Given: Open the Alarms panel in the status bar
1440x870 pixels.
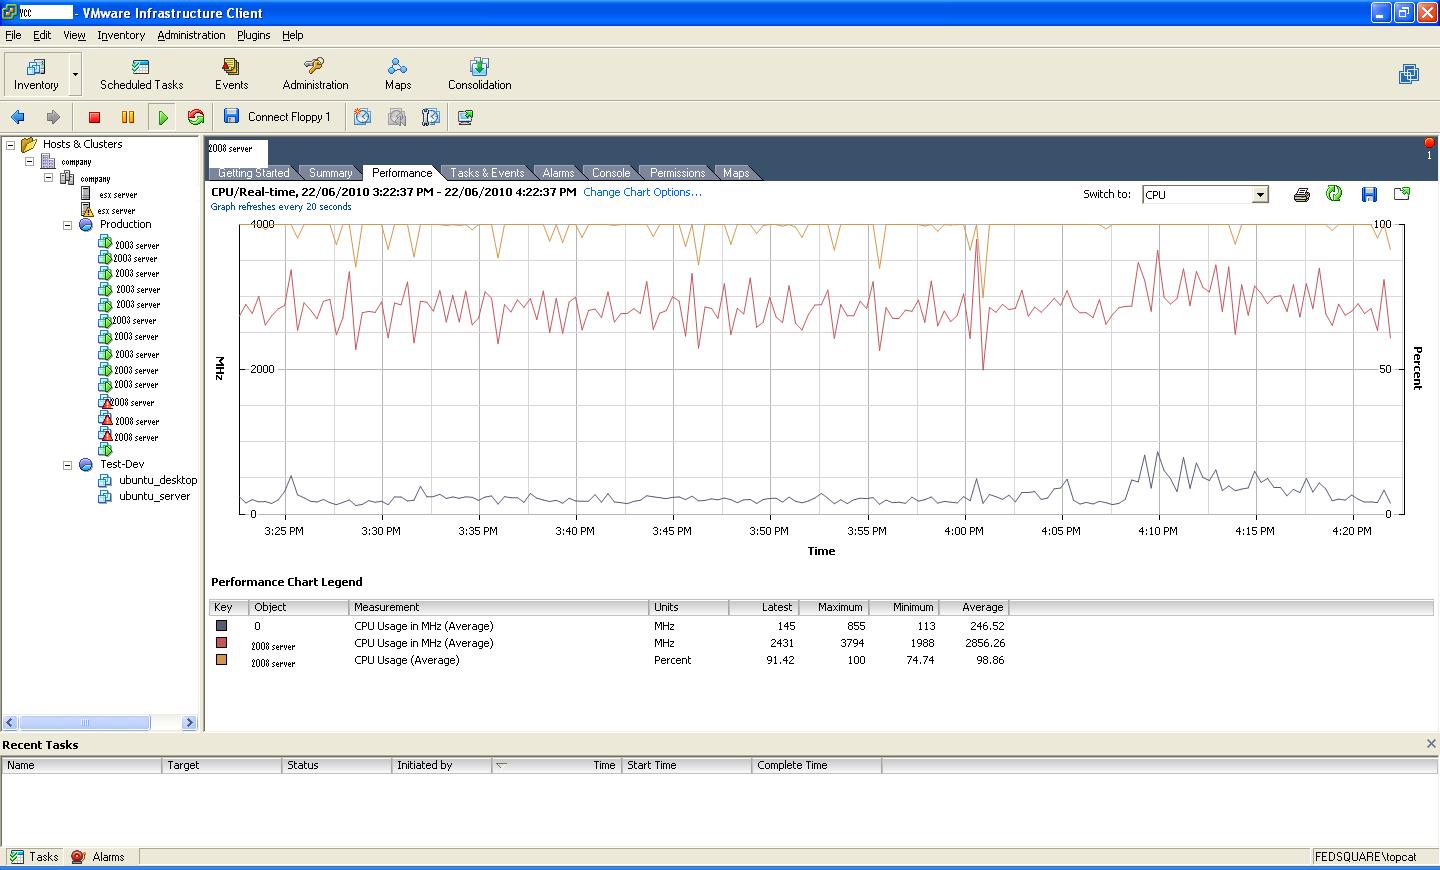Looking at the screenshot, I should (x=98, y=857).
